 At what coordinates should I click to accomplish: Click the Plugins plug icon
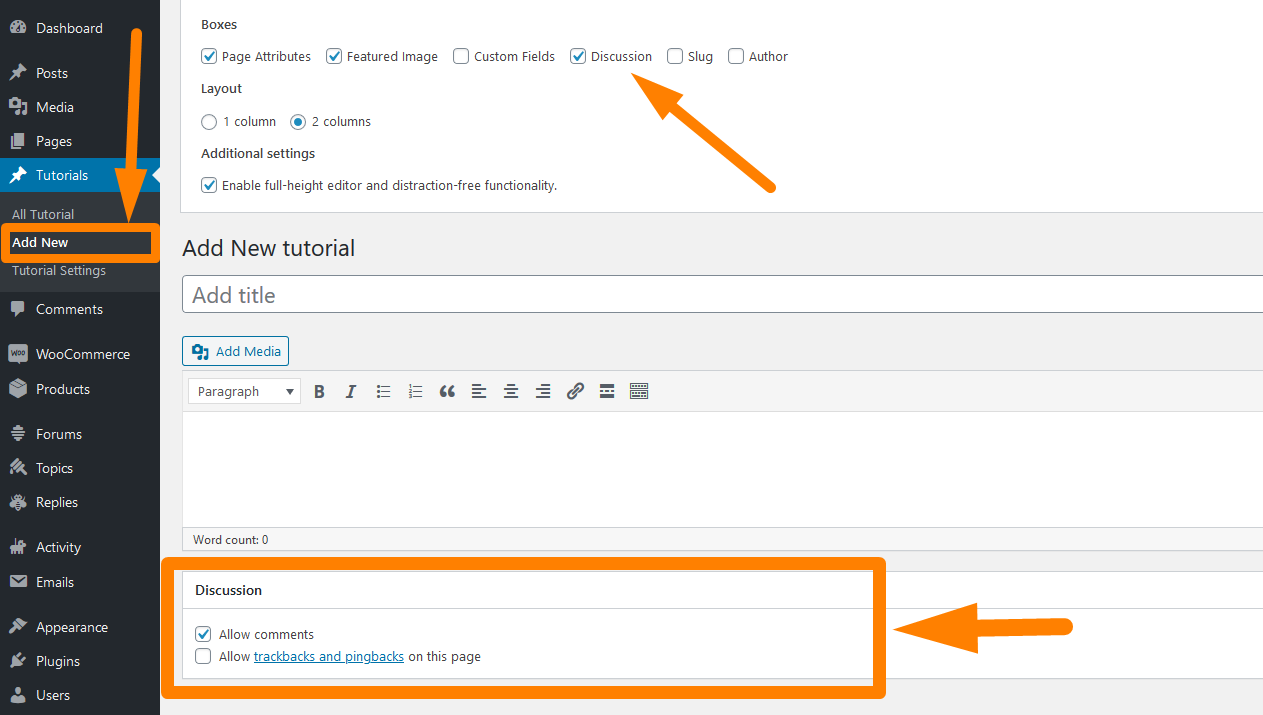[x=18, y=661]
